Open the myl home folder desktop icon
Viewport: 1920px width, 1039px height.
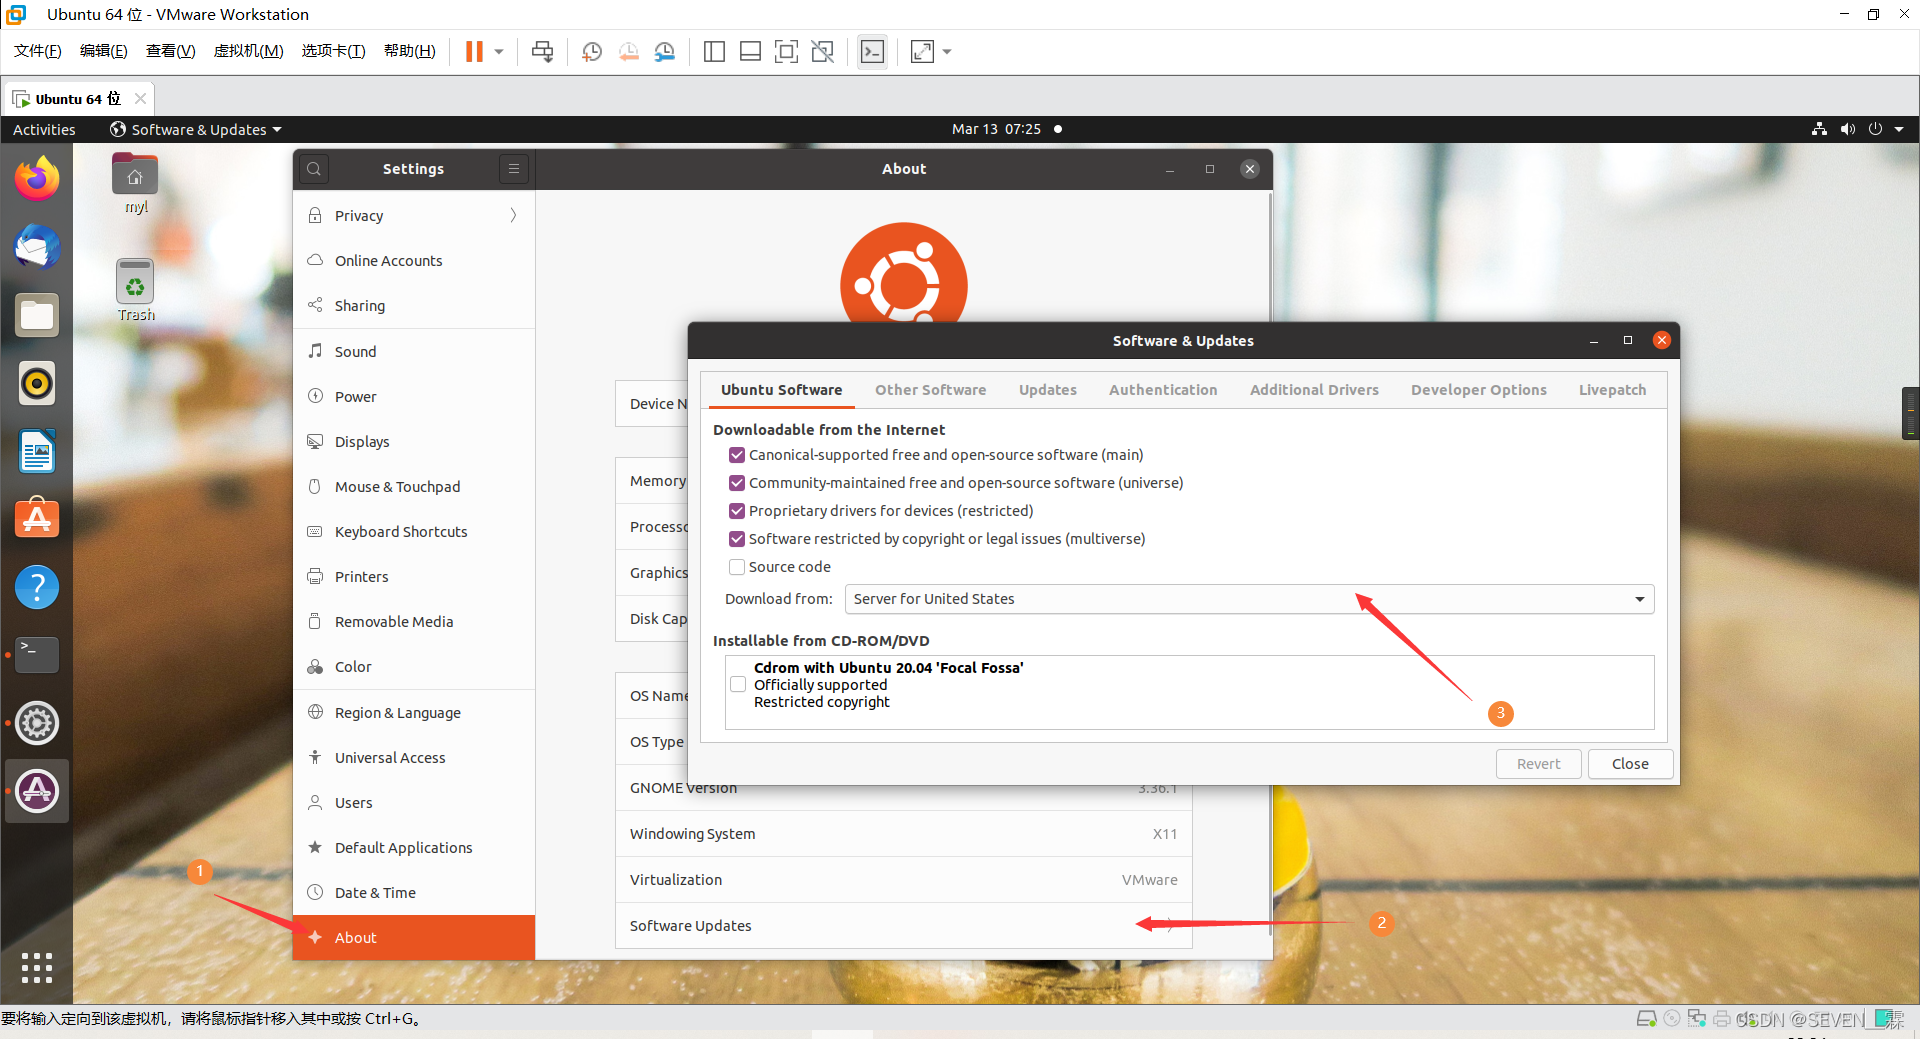point(135,183)
